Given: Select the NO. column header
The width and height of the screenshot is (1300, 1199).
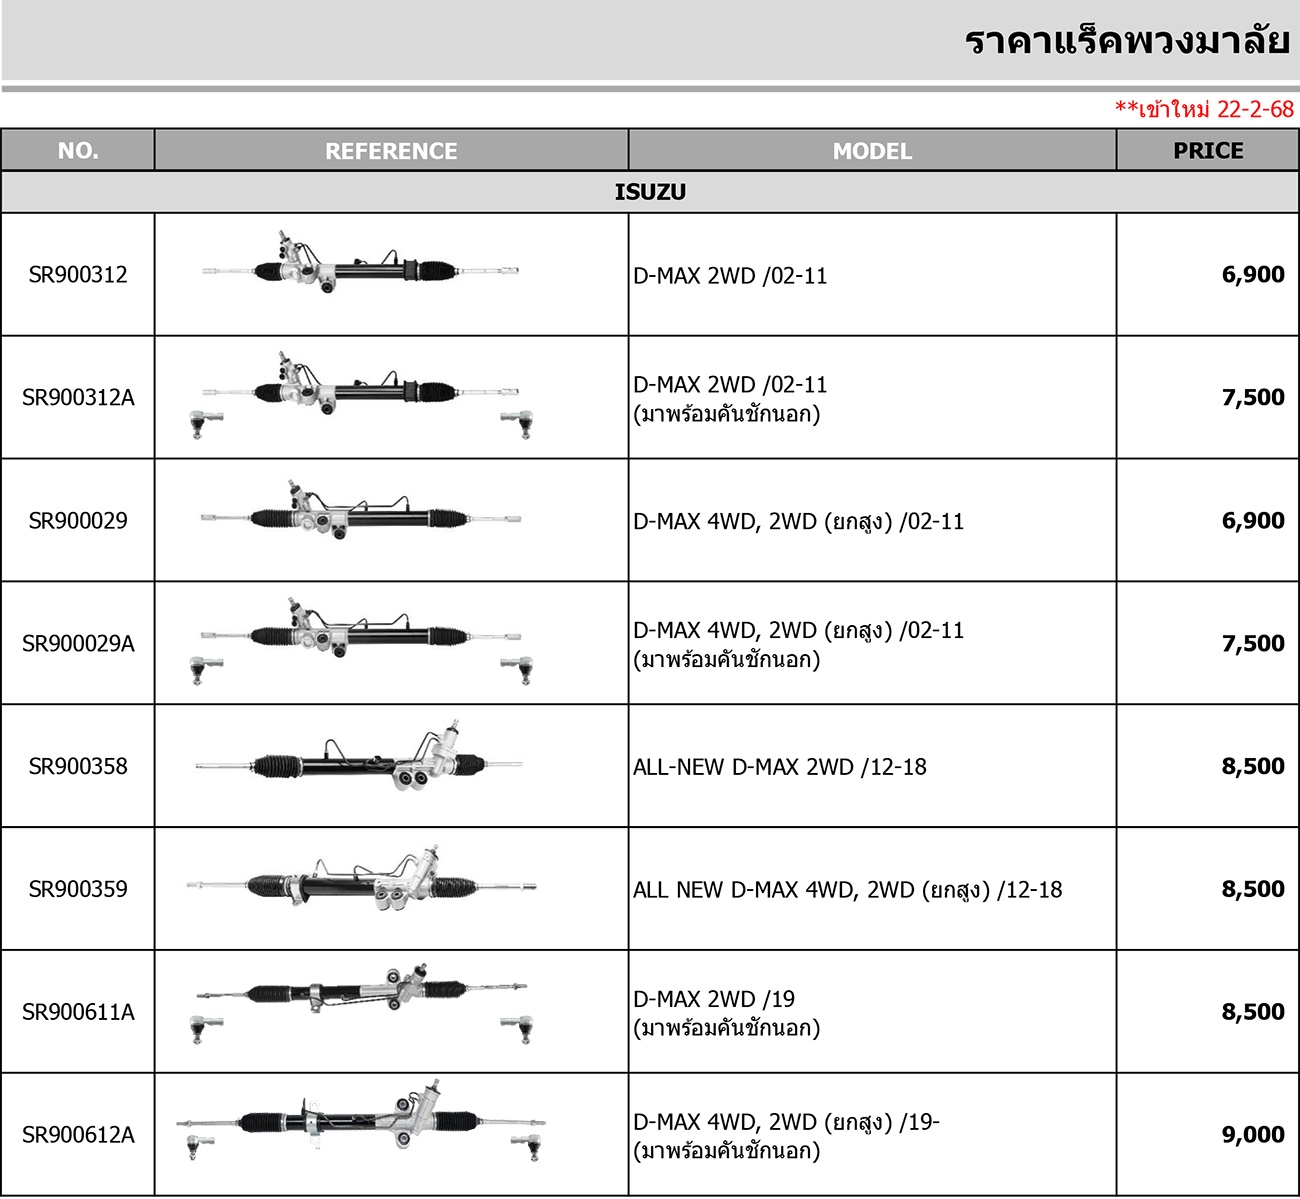Looking at the screenshot, I should [78, 150].
